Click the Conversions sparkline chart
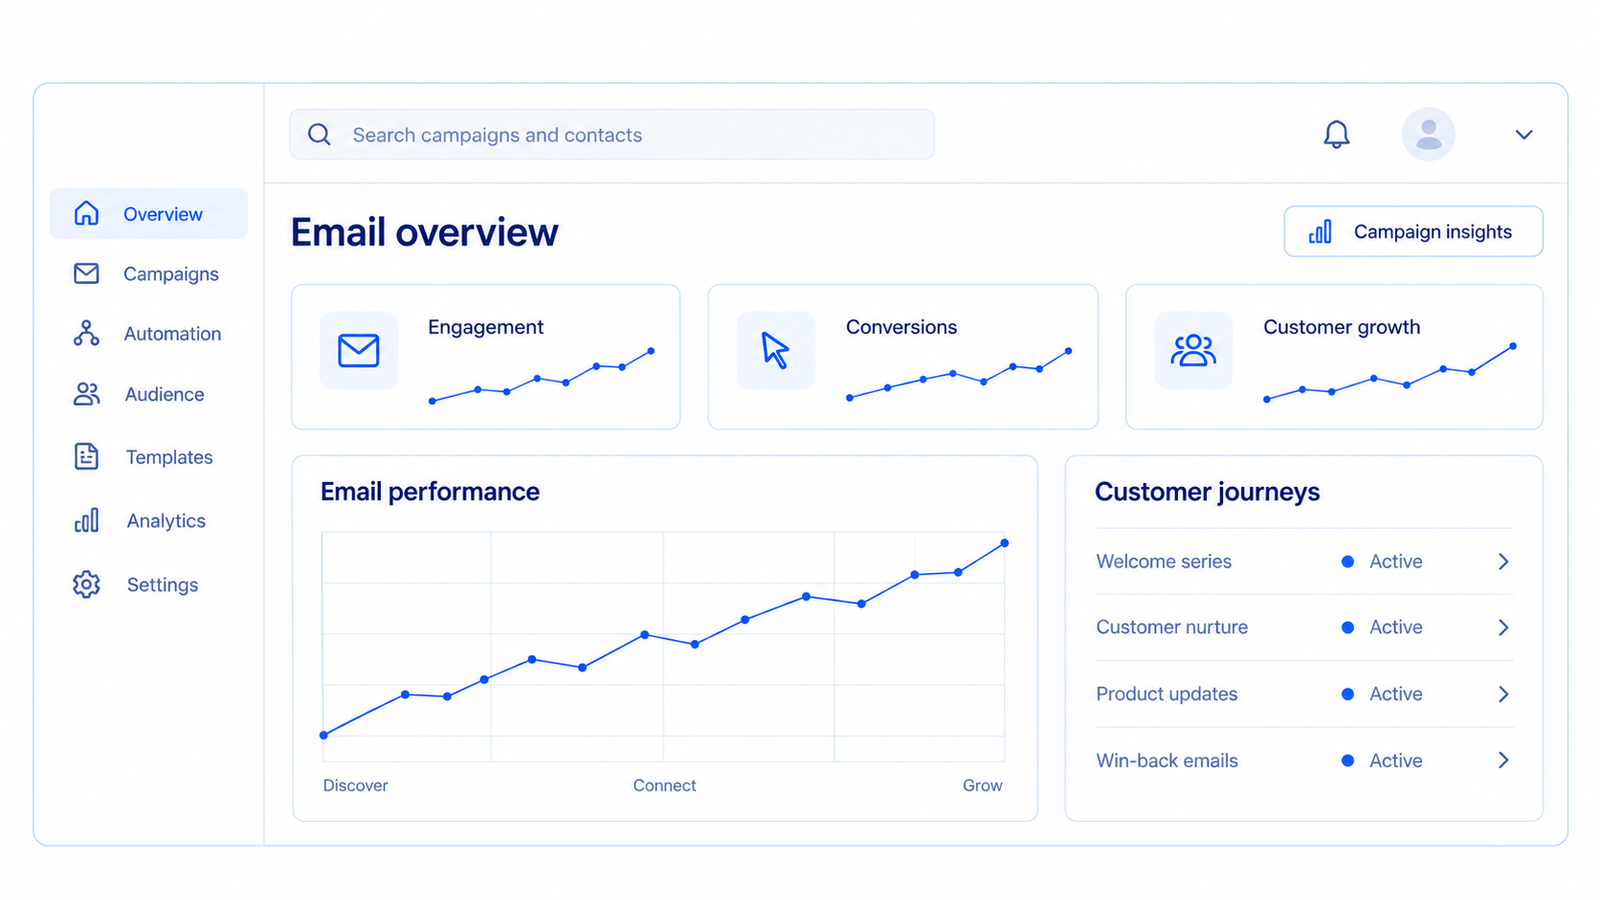Screen dimensions: 1600x900 pos(959,374)
